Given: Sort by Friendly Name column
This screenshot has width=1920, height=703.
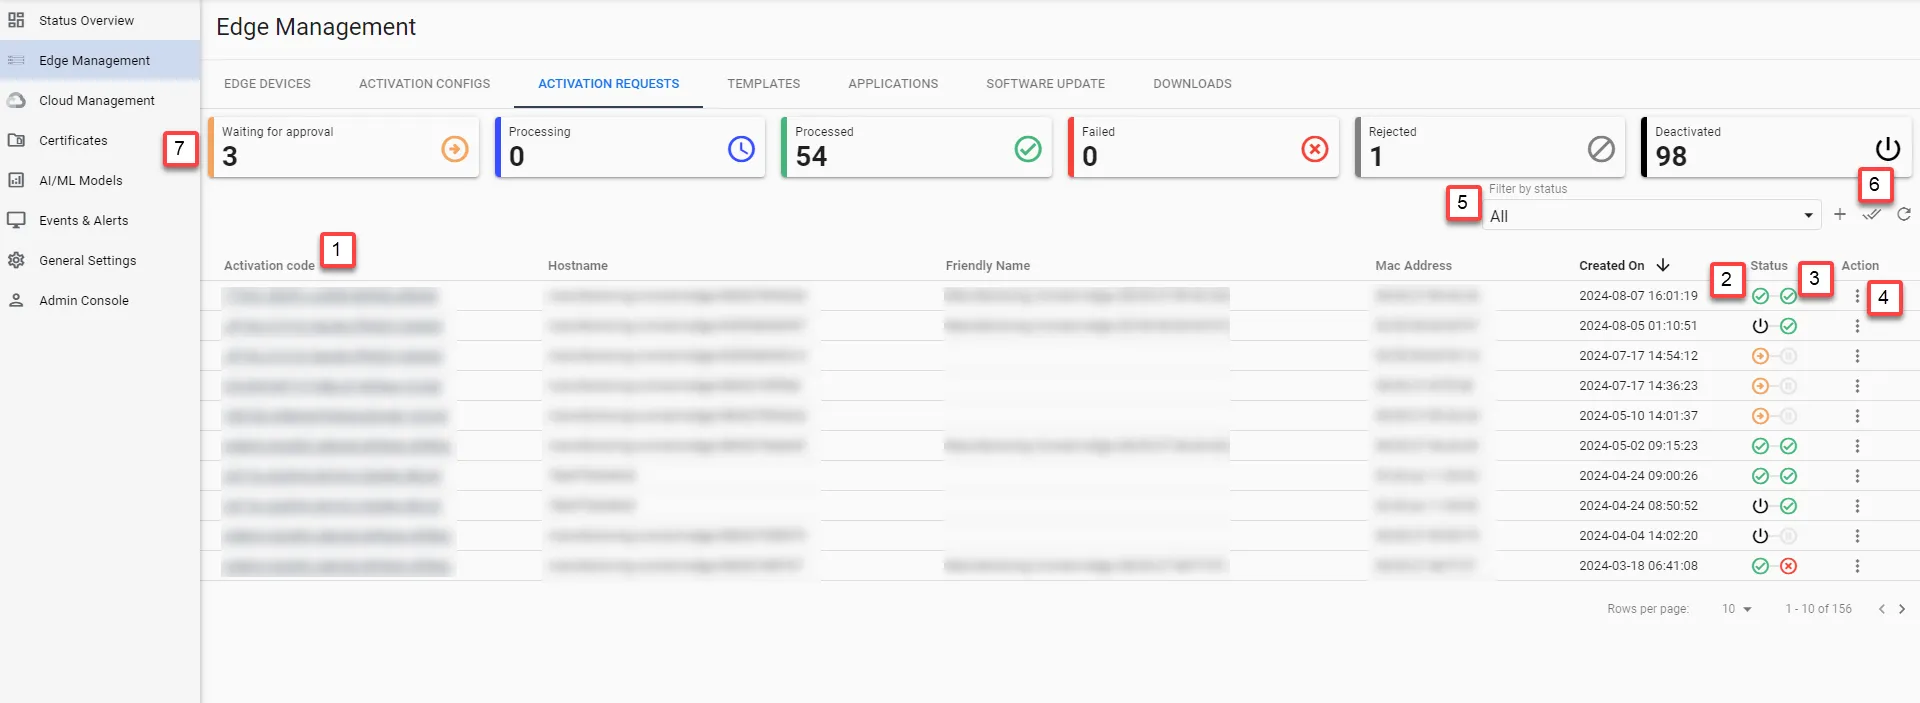Looking at the screenshot, I should tap(988, 266).
